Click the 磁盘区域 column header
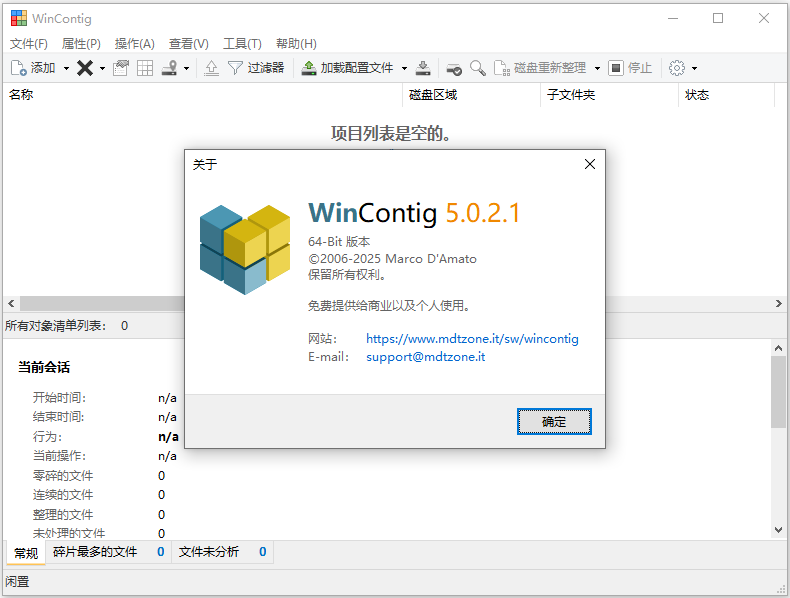 click(433, 95)
